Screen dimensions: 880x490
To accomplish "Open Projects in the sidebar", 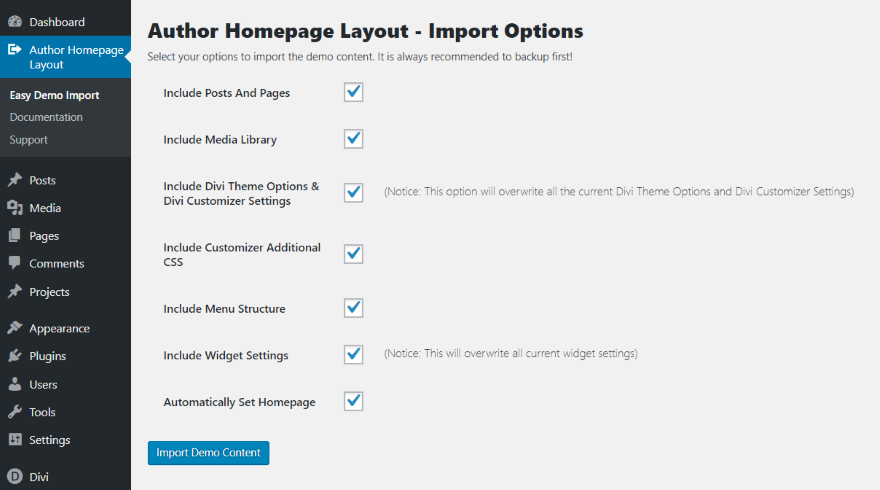I will [x=49, y=292].
